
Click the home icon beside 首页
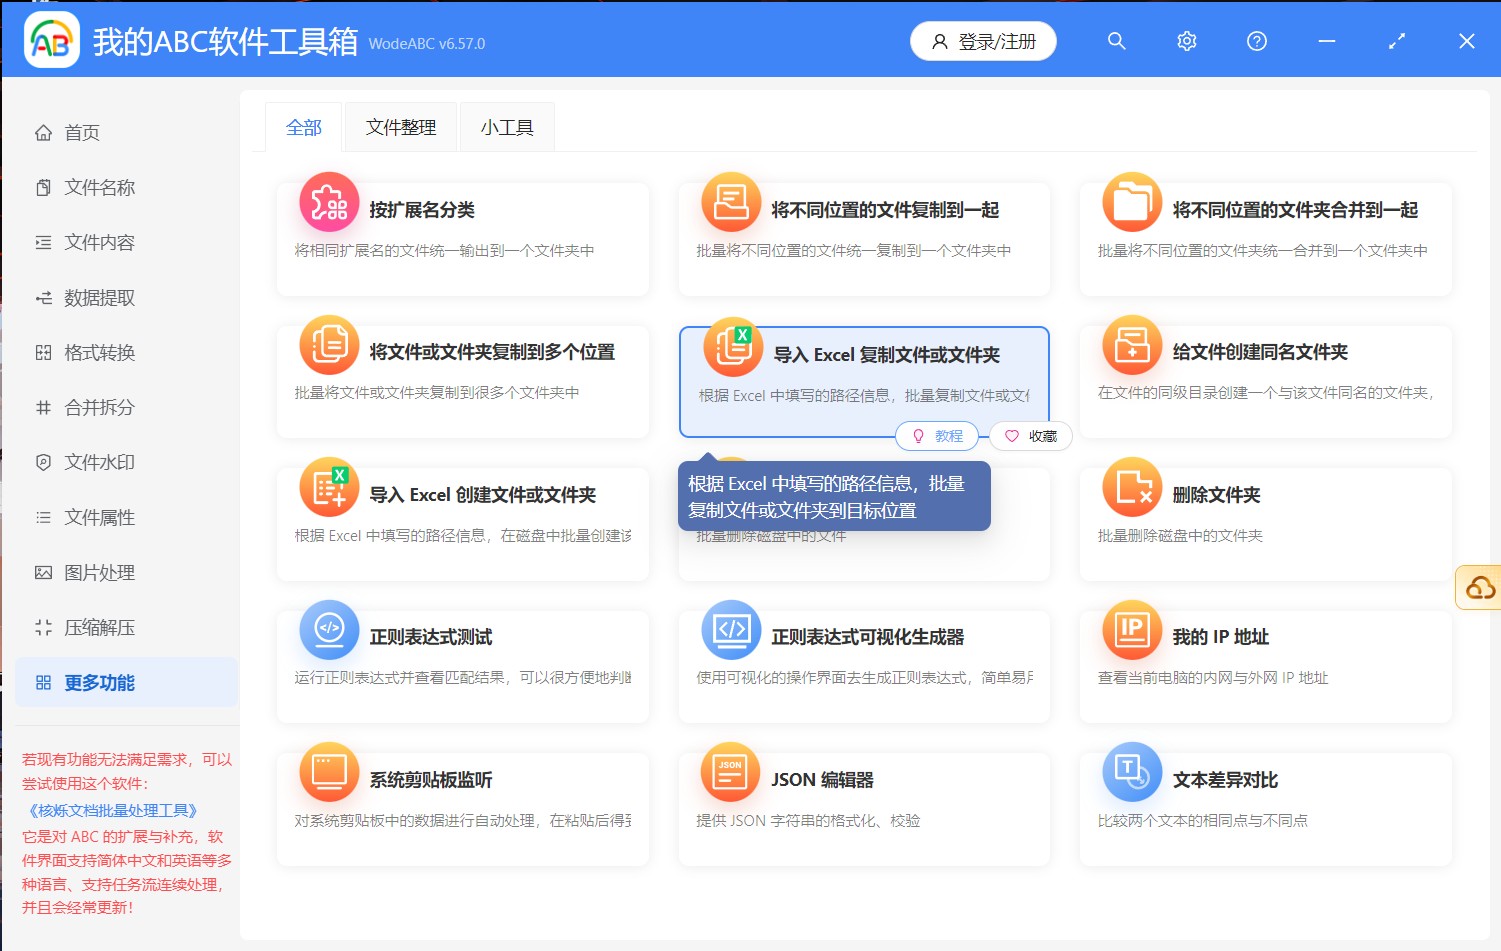[43, 133]
